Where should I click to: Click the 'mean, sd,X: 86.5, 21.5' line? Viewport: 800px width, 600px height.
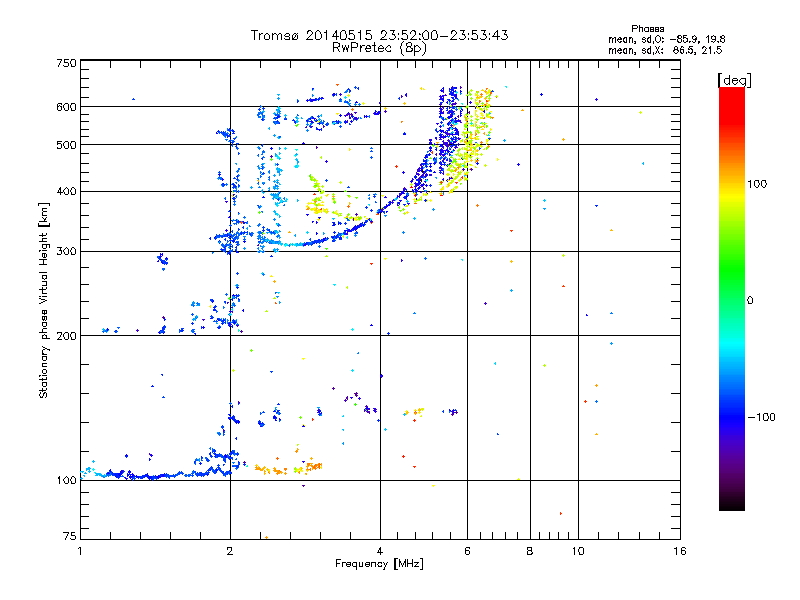(x=665, y=50)
